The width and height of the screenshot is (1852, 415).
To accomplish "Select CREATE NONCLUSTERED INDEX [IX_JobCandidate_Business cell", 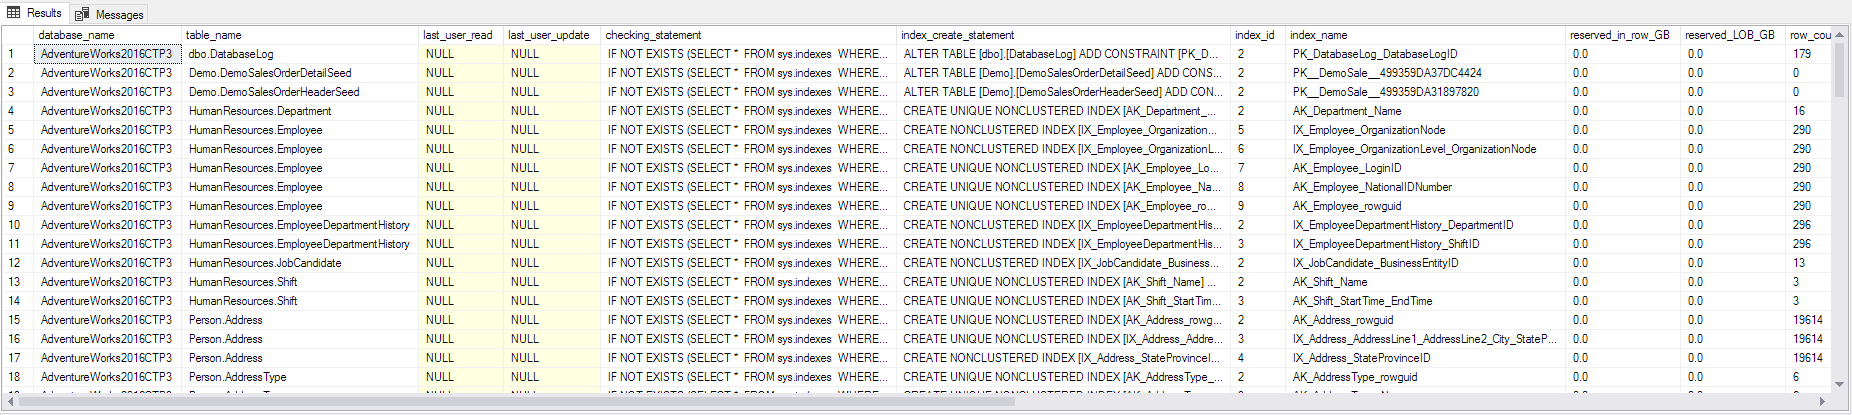I will (1064, 263).
